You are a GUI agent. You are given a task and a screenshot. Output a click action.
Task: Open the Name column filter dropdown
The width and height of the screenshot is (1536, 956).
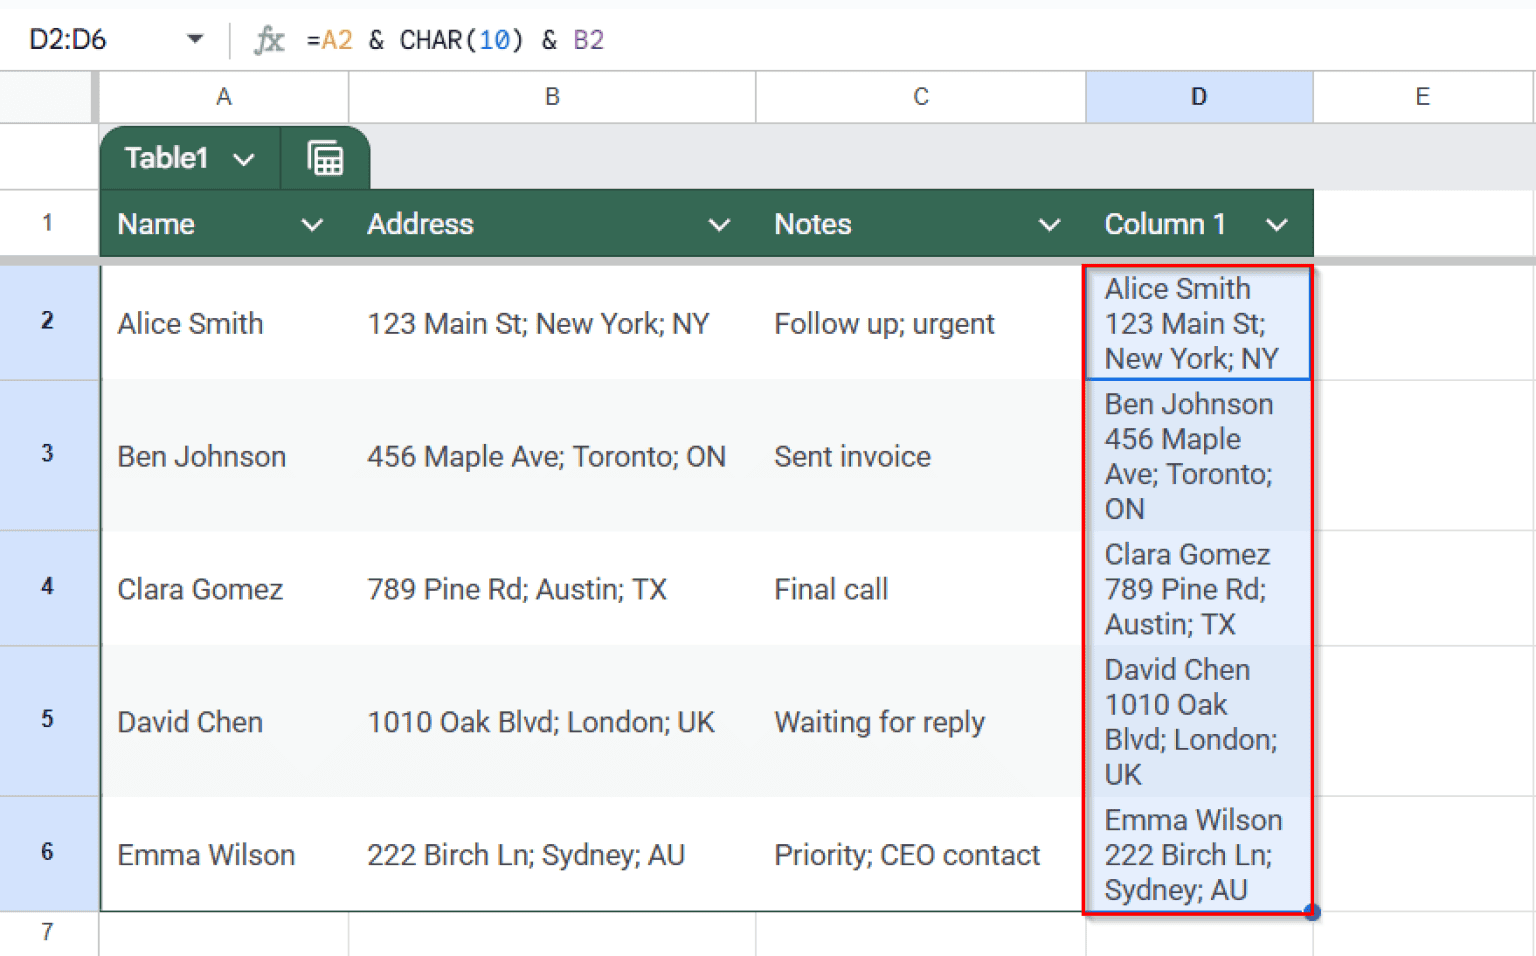coord(313,224)
